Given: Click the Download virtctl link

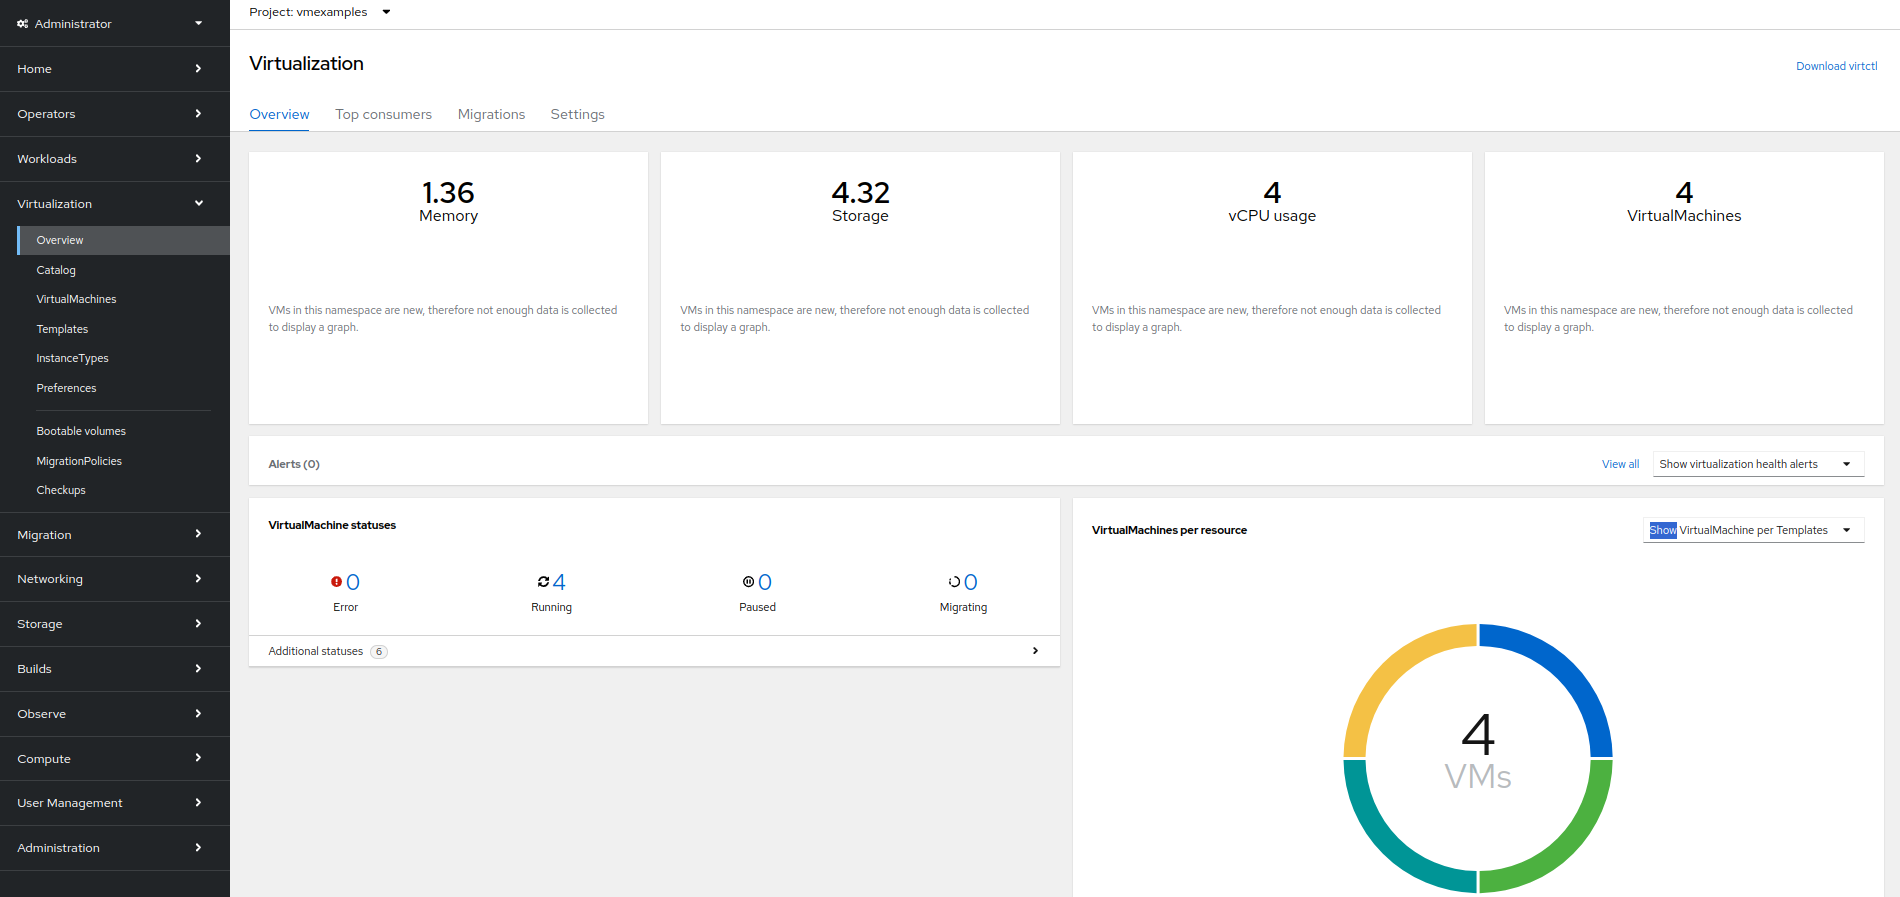Looking at the screenshot, I should (1836, 66).
